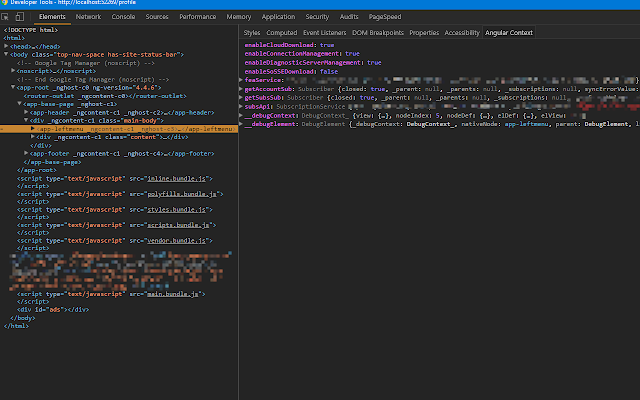This screenshot has width=640, height=400.
Task: Select the Styles sidebar tab
Action: 252,33
